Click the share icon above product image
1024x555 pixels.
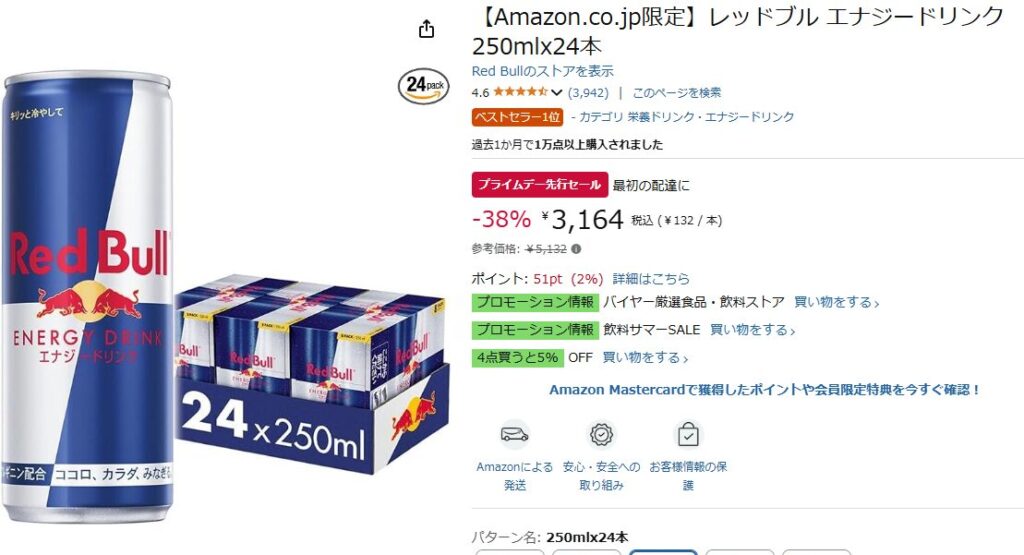coord(426,29)
